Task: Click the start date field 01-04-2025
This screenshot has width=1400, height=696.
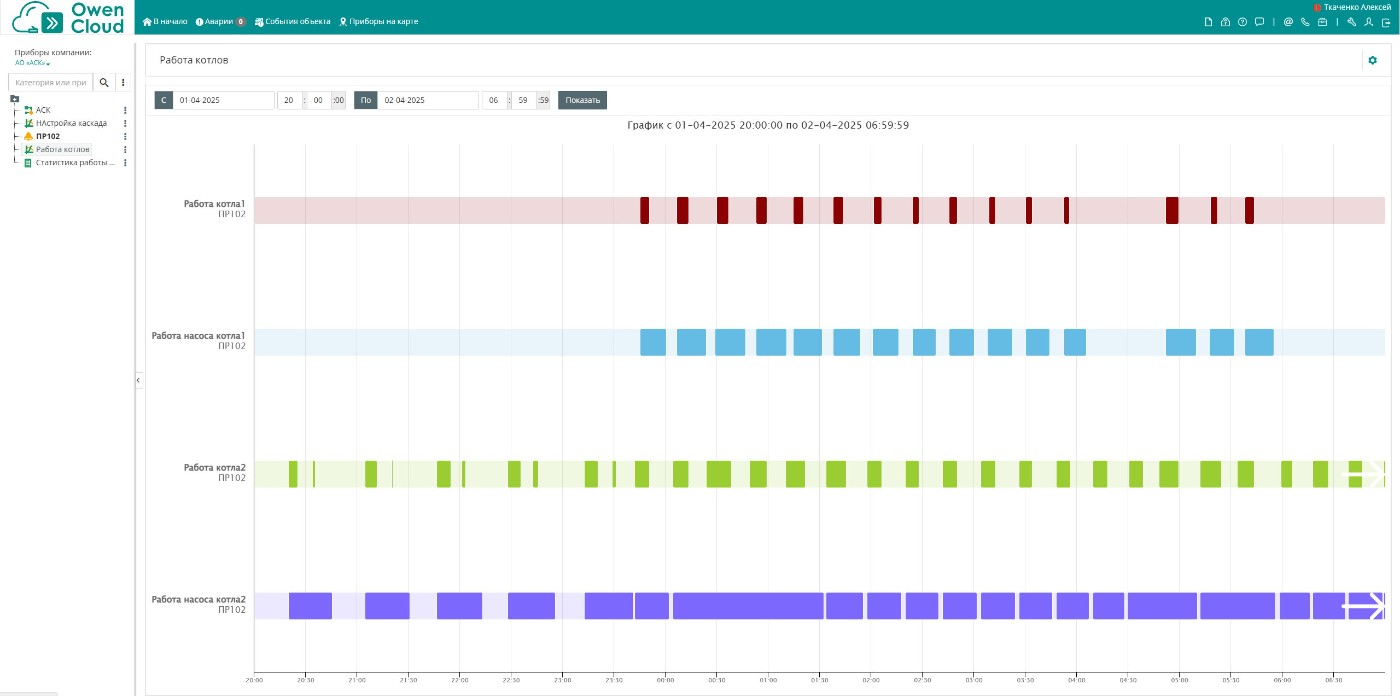Action: (x=223, y=100)
